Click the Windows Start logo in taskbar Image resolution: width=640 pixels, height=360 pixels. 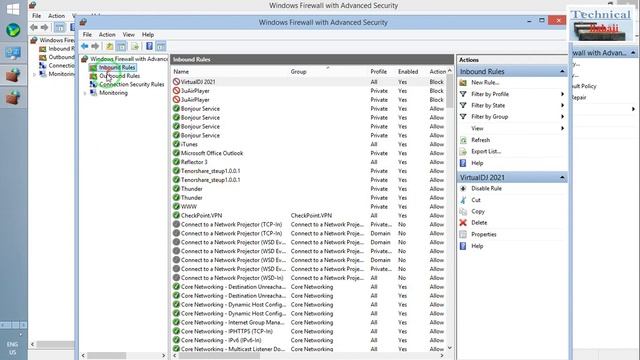13,9
